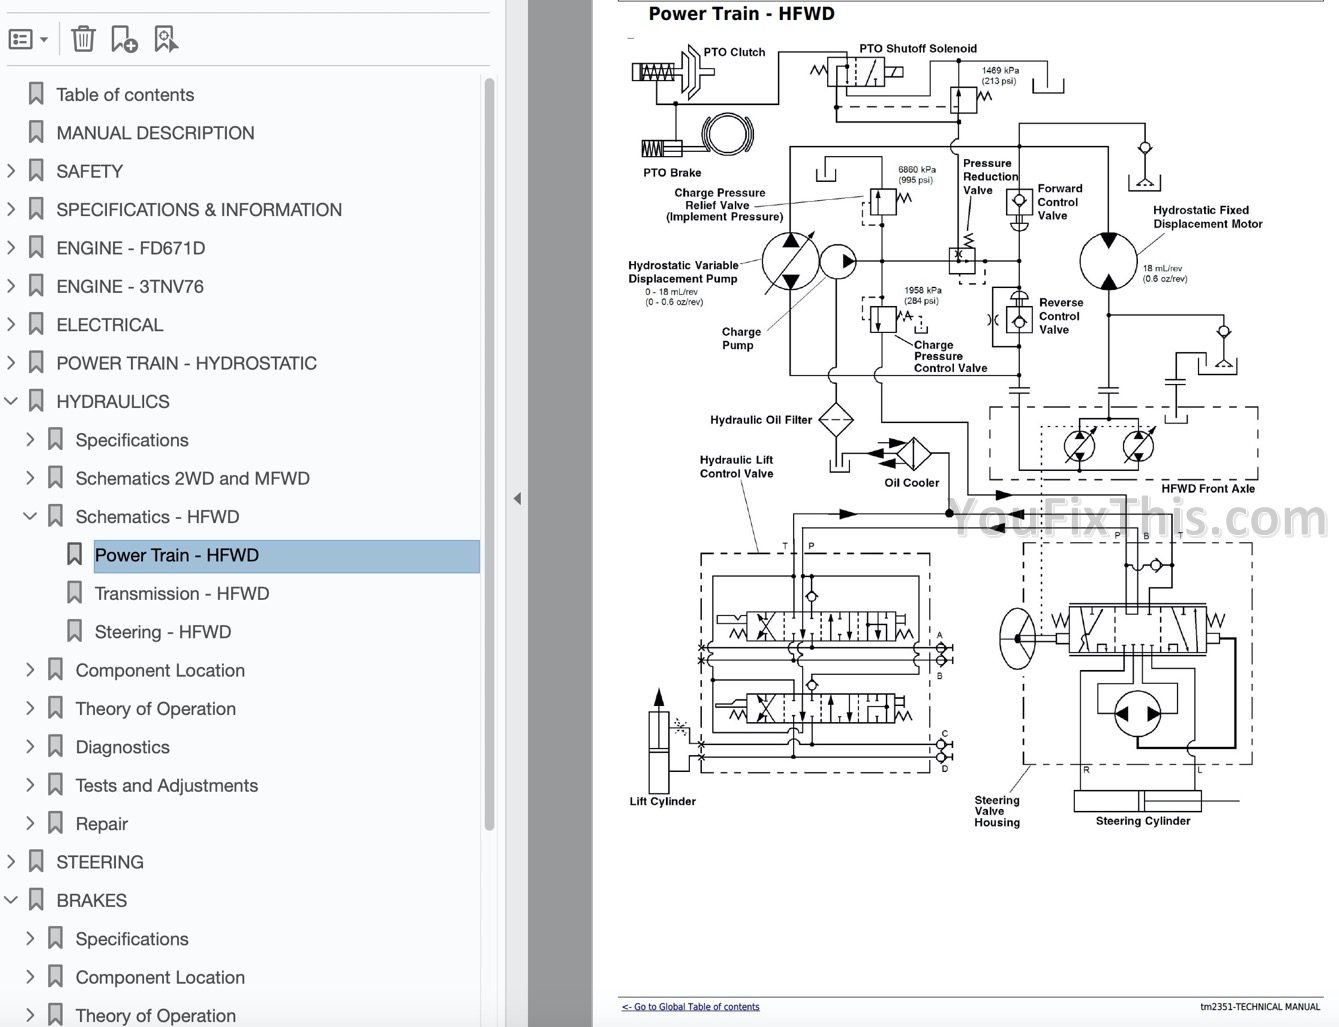Click the add new bookmark icon
This screenshot has height=1027, width=1339.
(x=124, y=39)
